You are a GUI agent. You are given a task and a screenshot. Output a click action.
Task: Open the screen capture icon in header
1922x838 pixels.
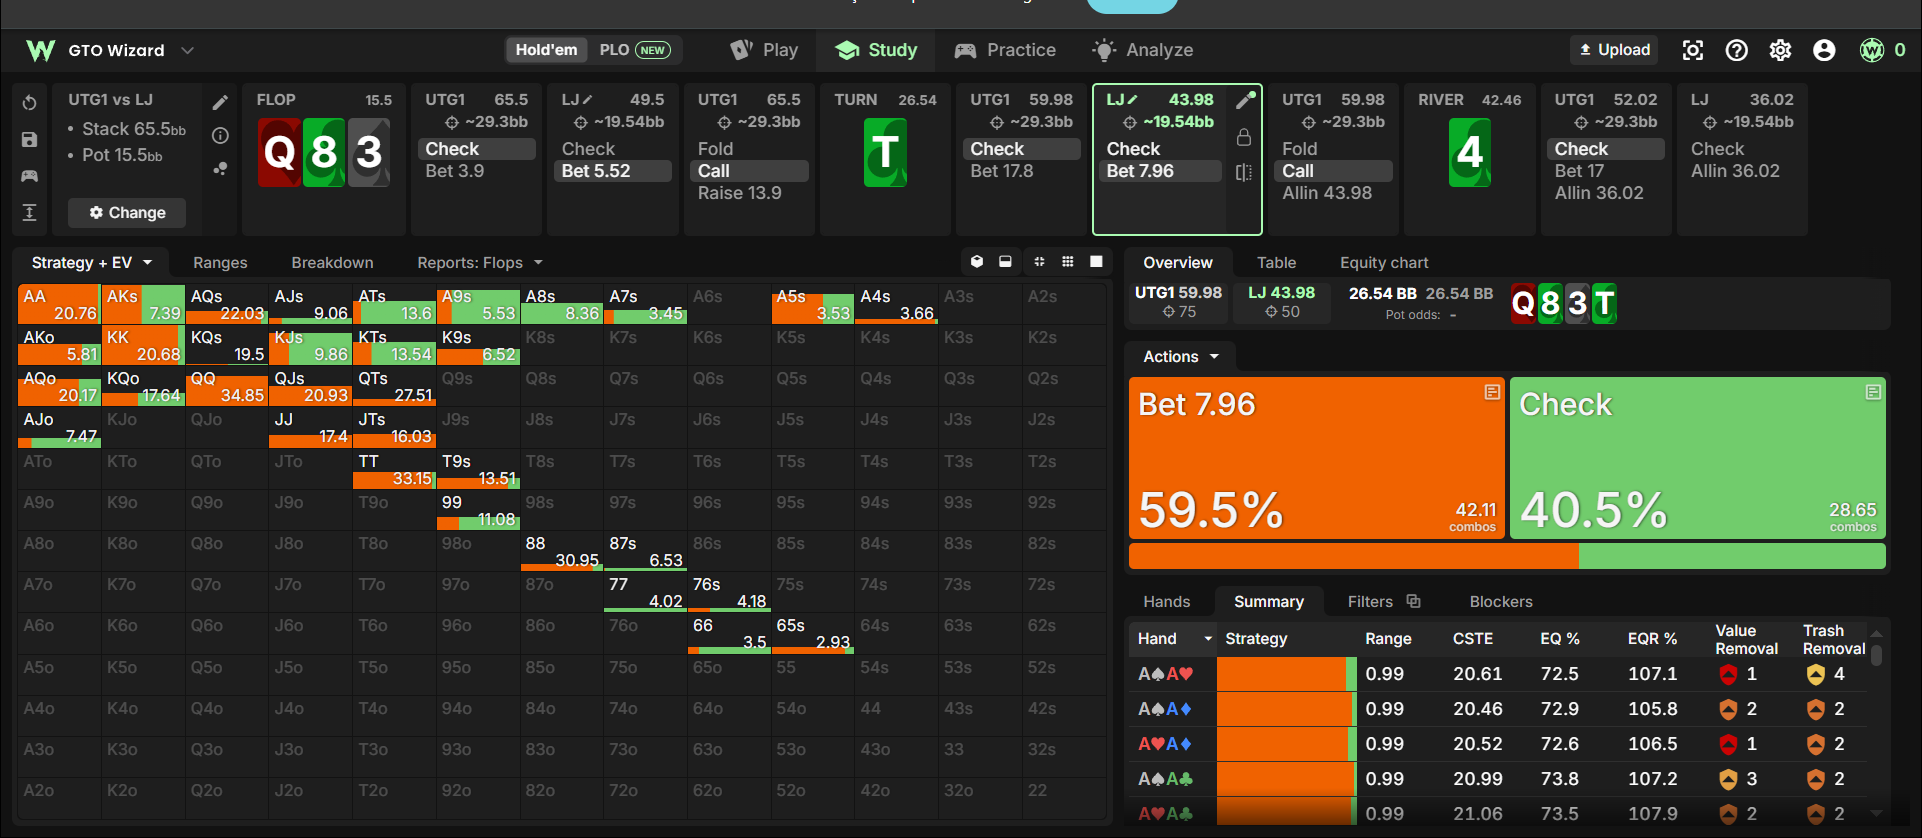click(x=1692, y=50)
